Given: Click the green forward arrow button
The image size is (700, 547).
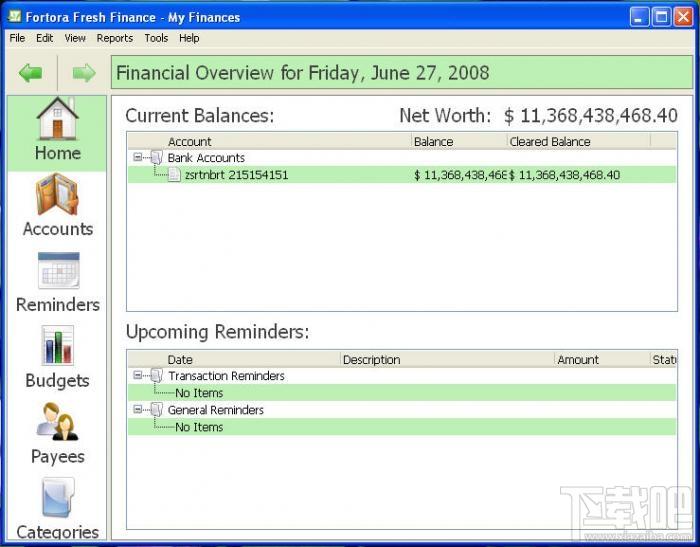Looking at the screenshot, I should point(84,72).
